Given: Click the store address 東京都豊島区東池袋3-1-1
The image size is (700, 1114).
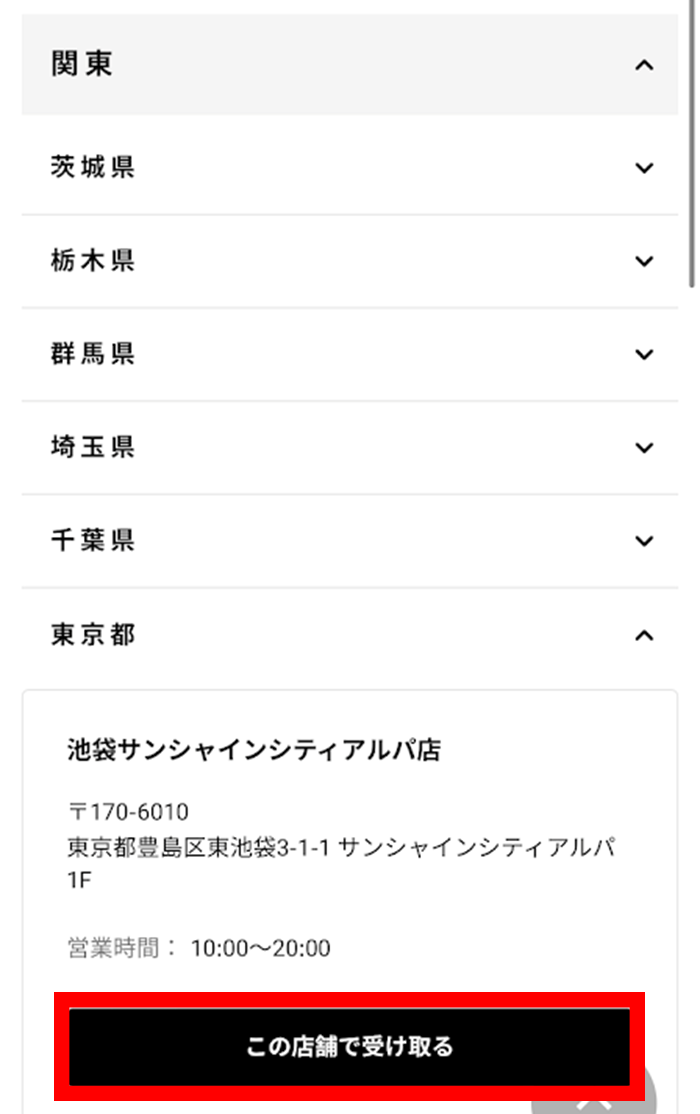Looking at the screenshot, I should pyautogui.click(x=198, y=847).
